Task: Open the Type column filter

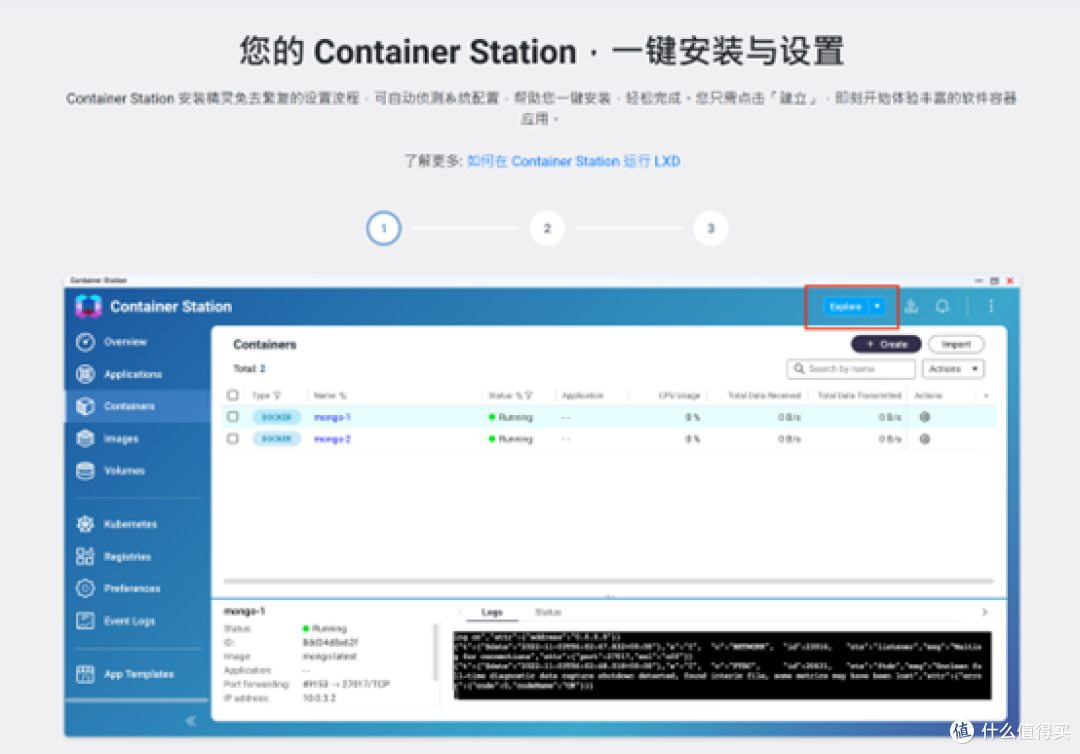Action: coord(277,395)
